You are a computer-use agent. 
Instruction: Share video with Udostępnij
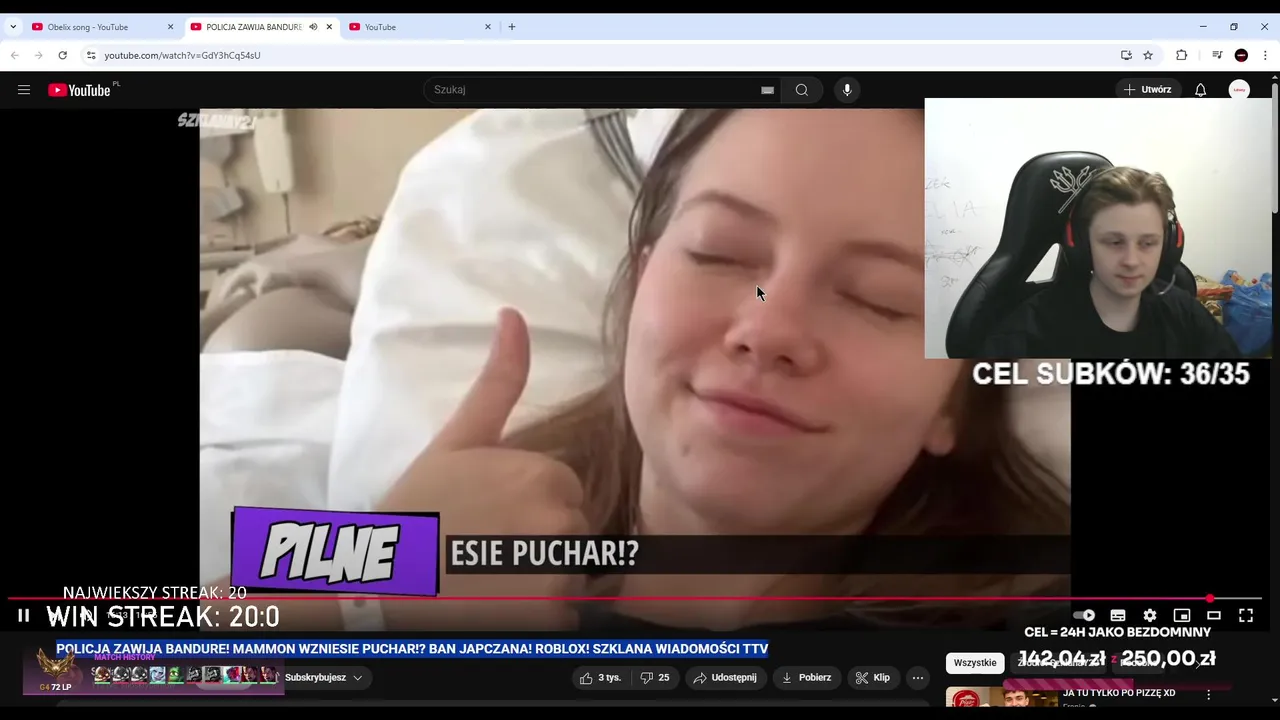coord(726,678)
